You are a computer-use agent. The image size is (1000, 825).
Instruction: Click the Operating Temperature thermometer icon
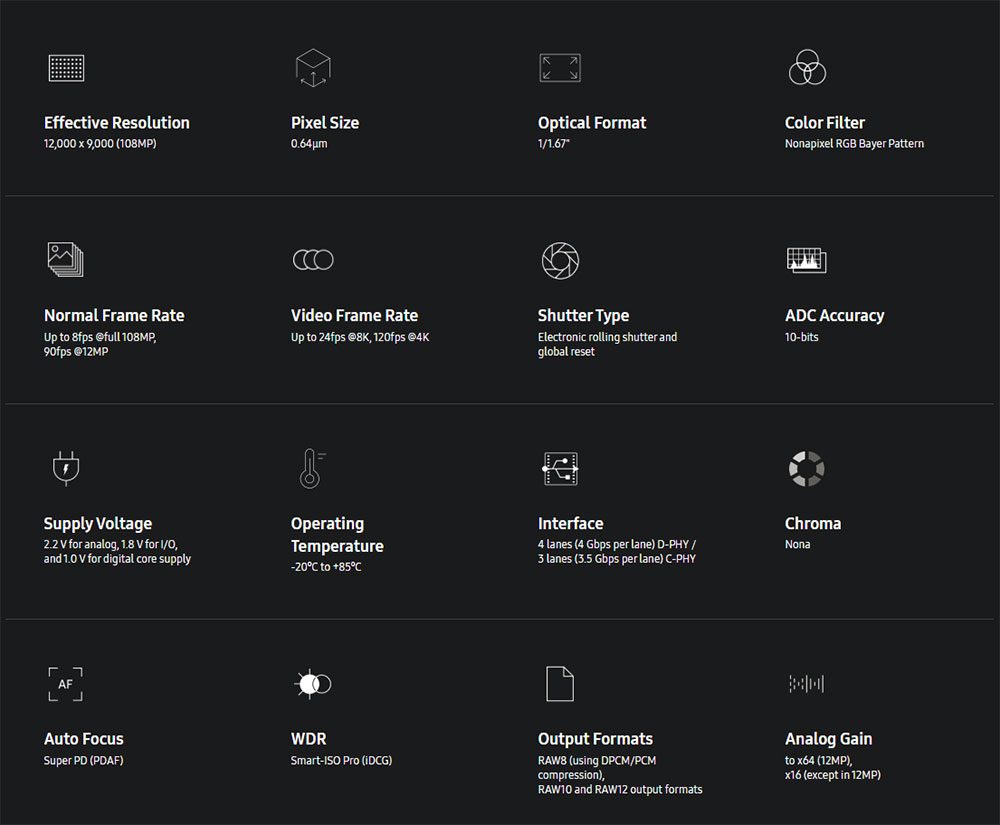(311, 468)
